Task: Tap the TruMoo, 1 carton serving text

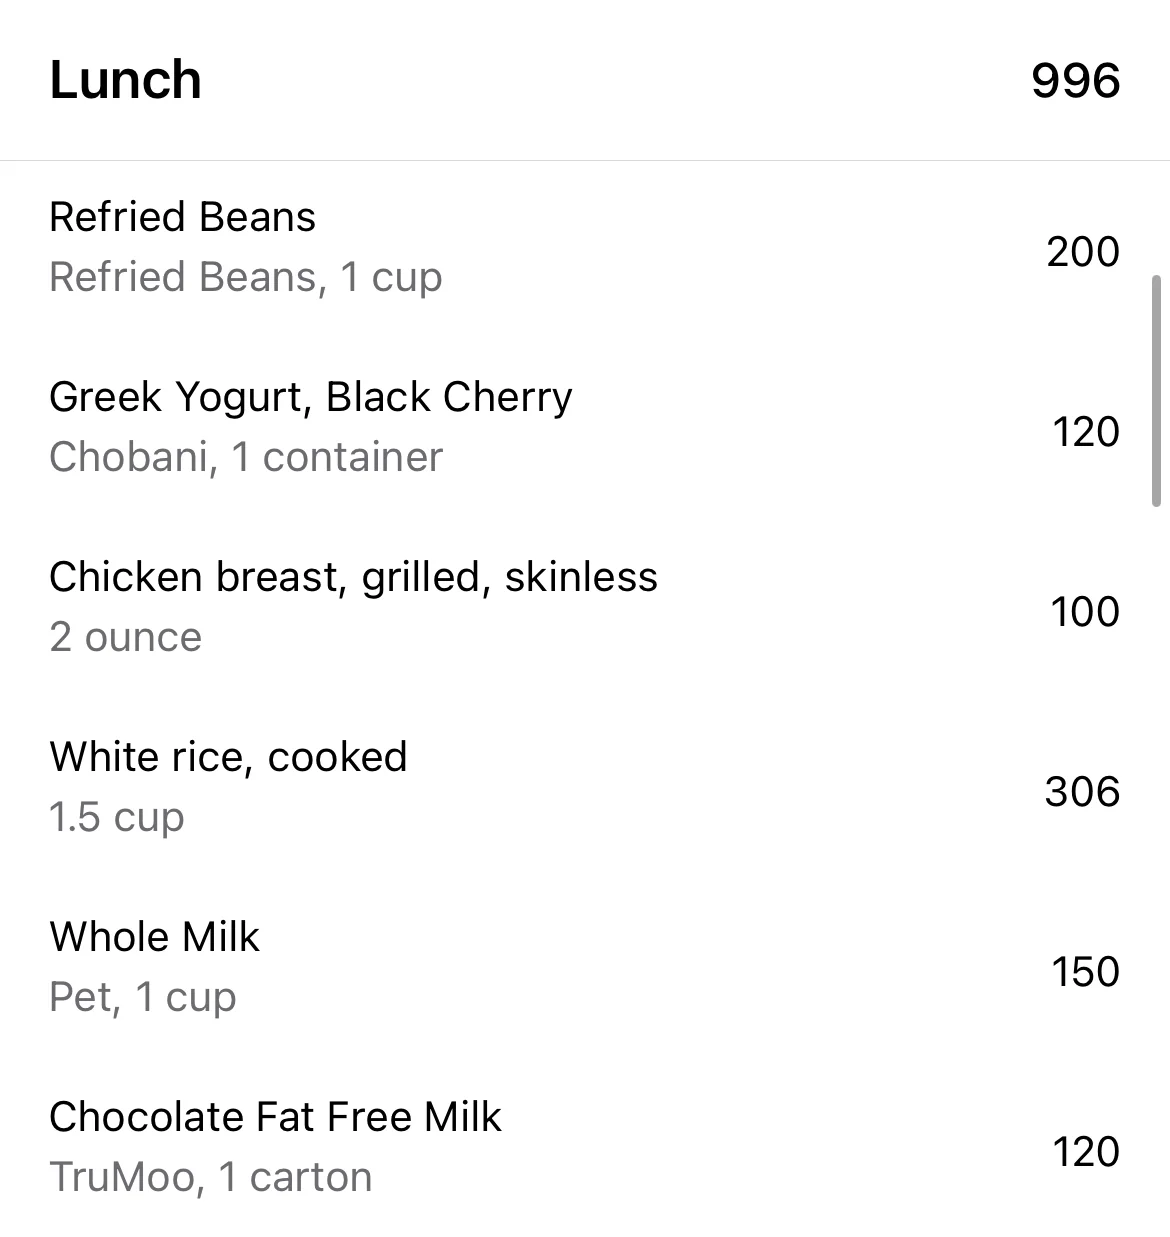Action: click(211, 1178)
